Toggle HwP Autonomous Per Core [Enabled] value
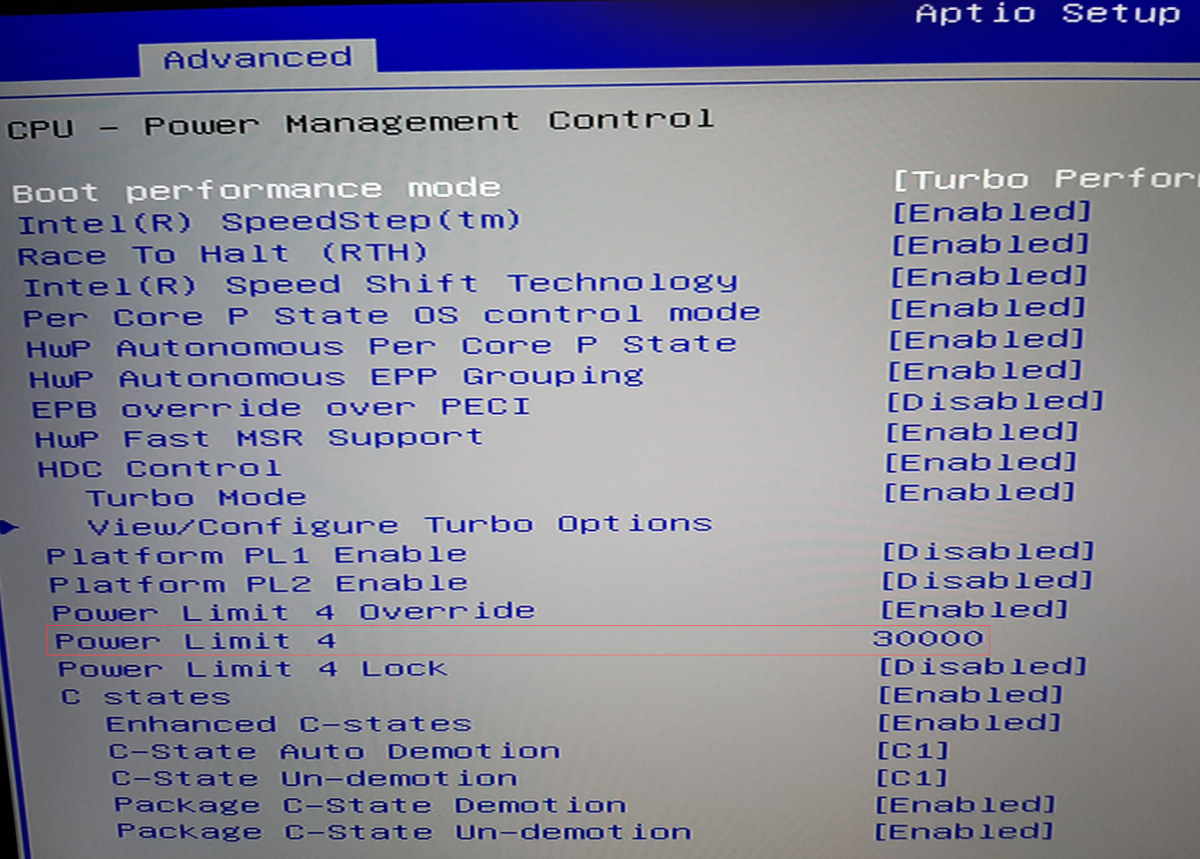 pos(986,339)
